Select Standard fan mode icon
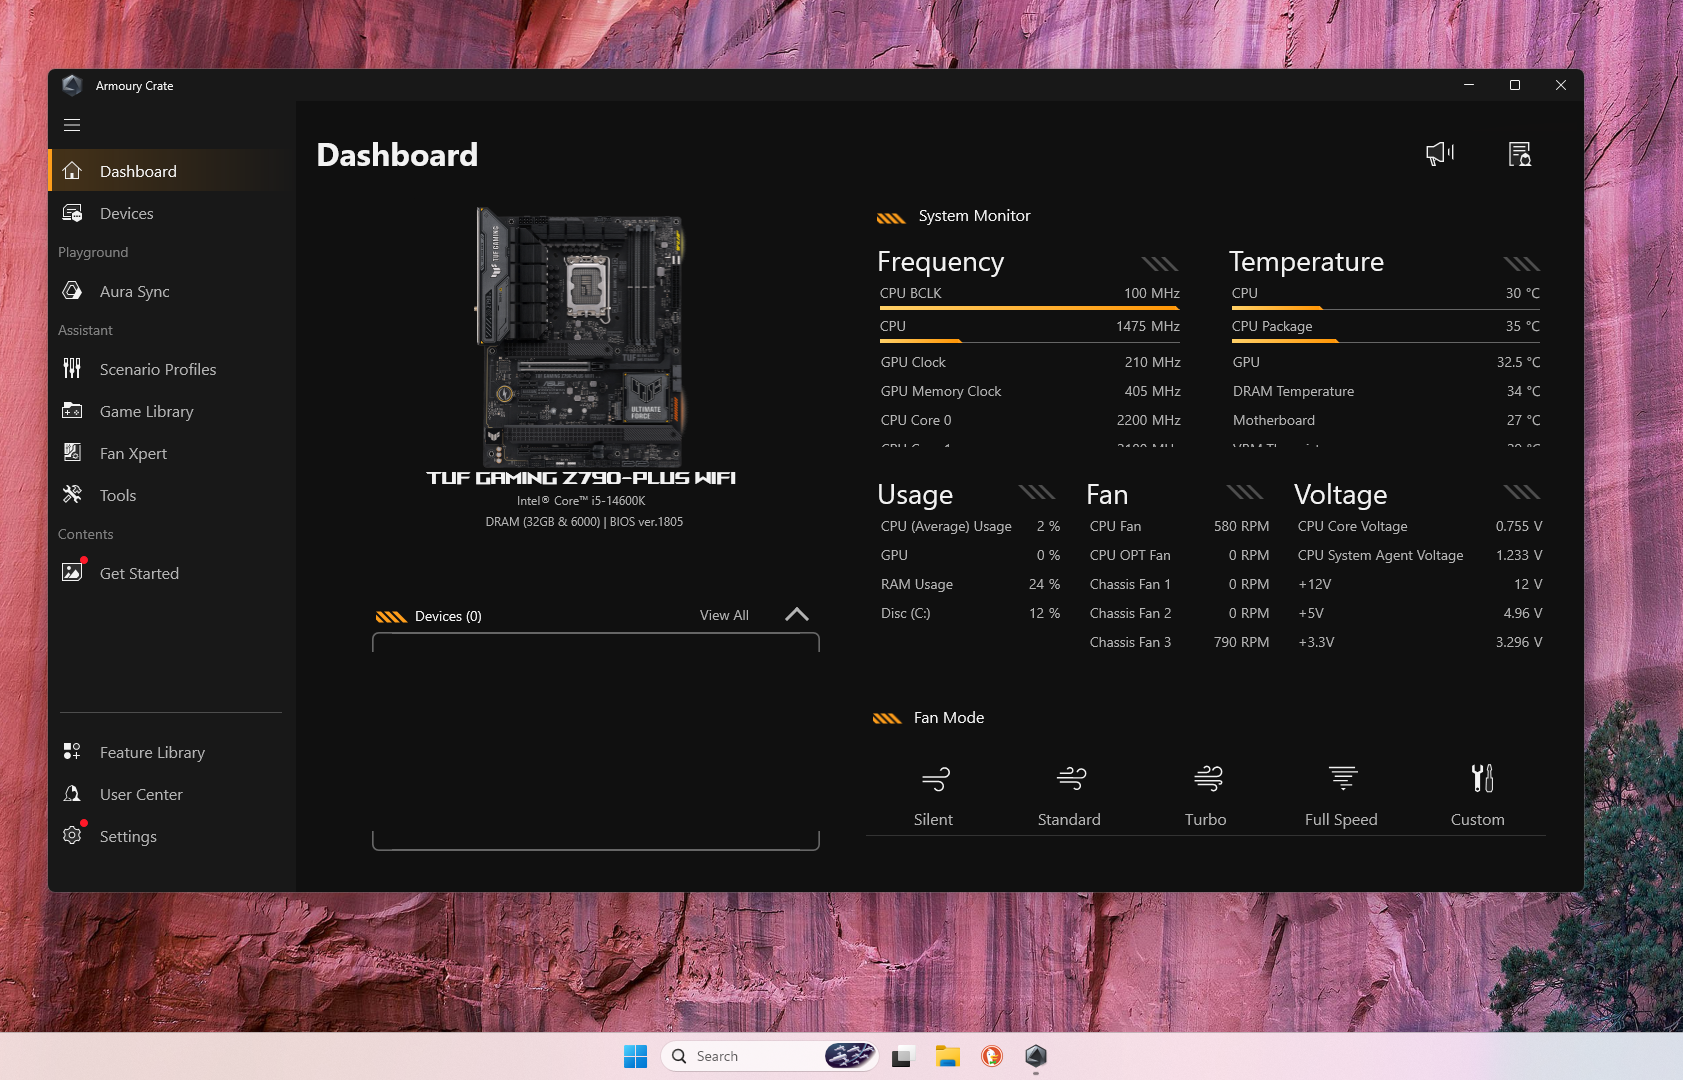The image size is (1683, 1080). tap(1072, 778)
